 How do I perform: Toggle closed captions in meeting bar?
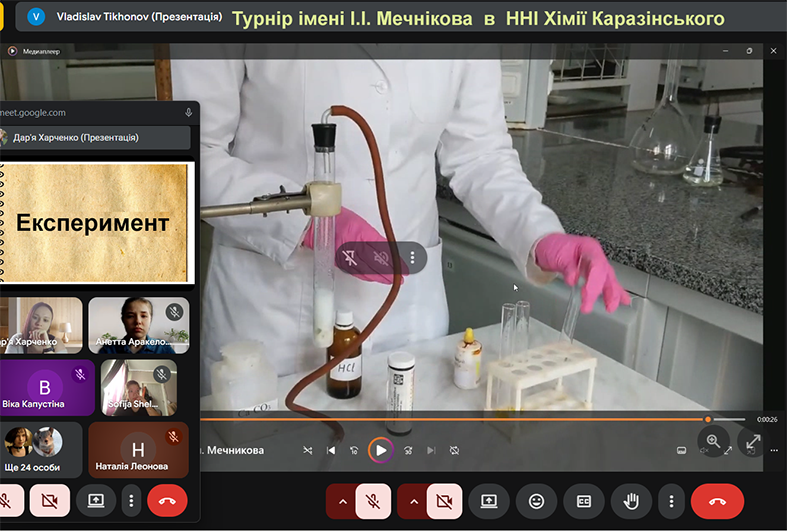[584, 500]
